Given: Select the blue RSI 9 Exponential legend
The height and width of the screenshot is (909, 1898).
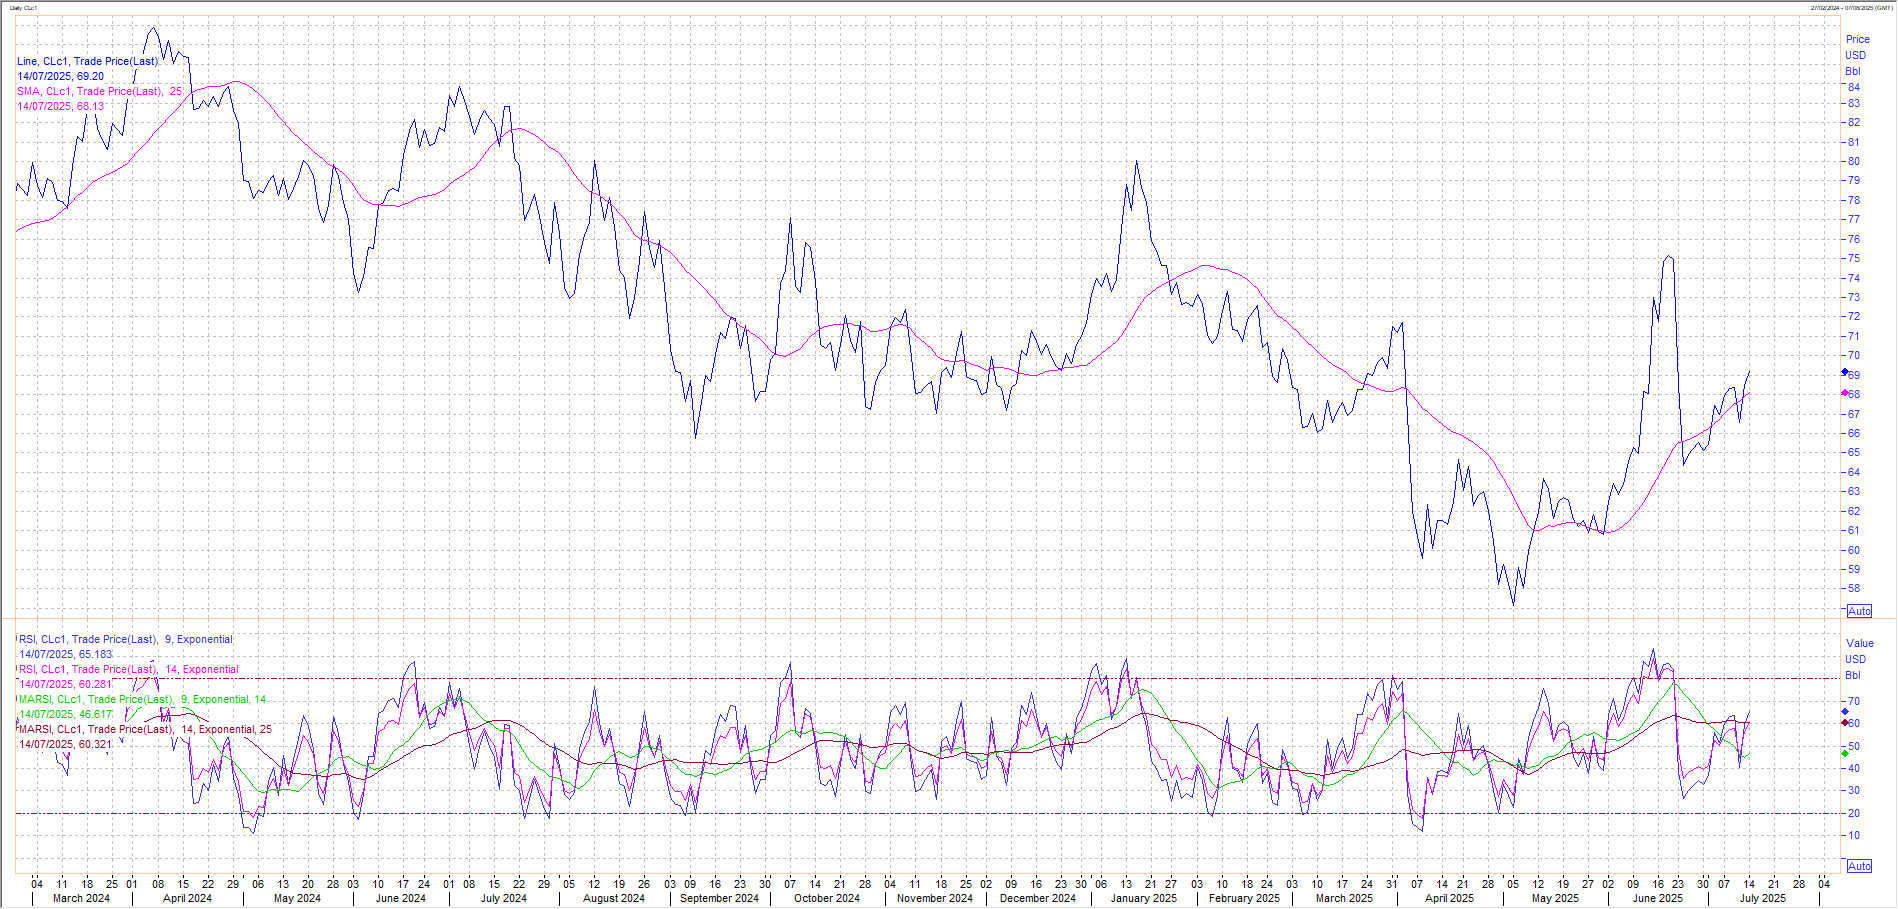Looking at the screenshot, I should click(125, 639).
